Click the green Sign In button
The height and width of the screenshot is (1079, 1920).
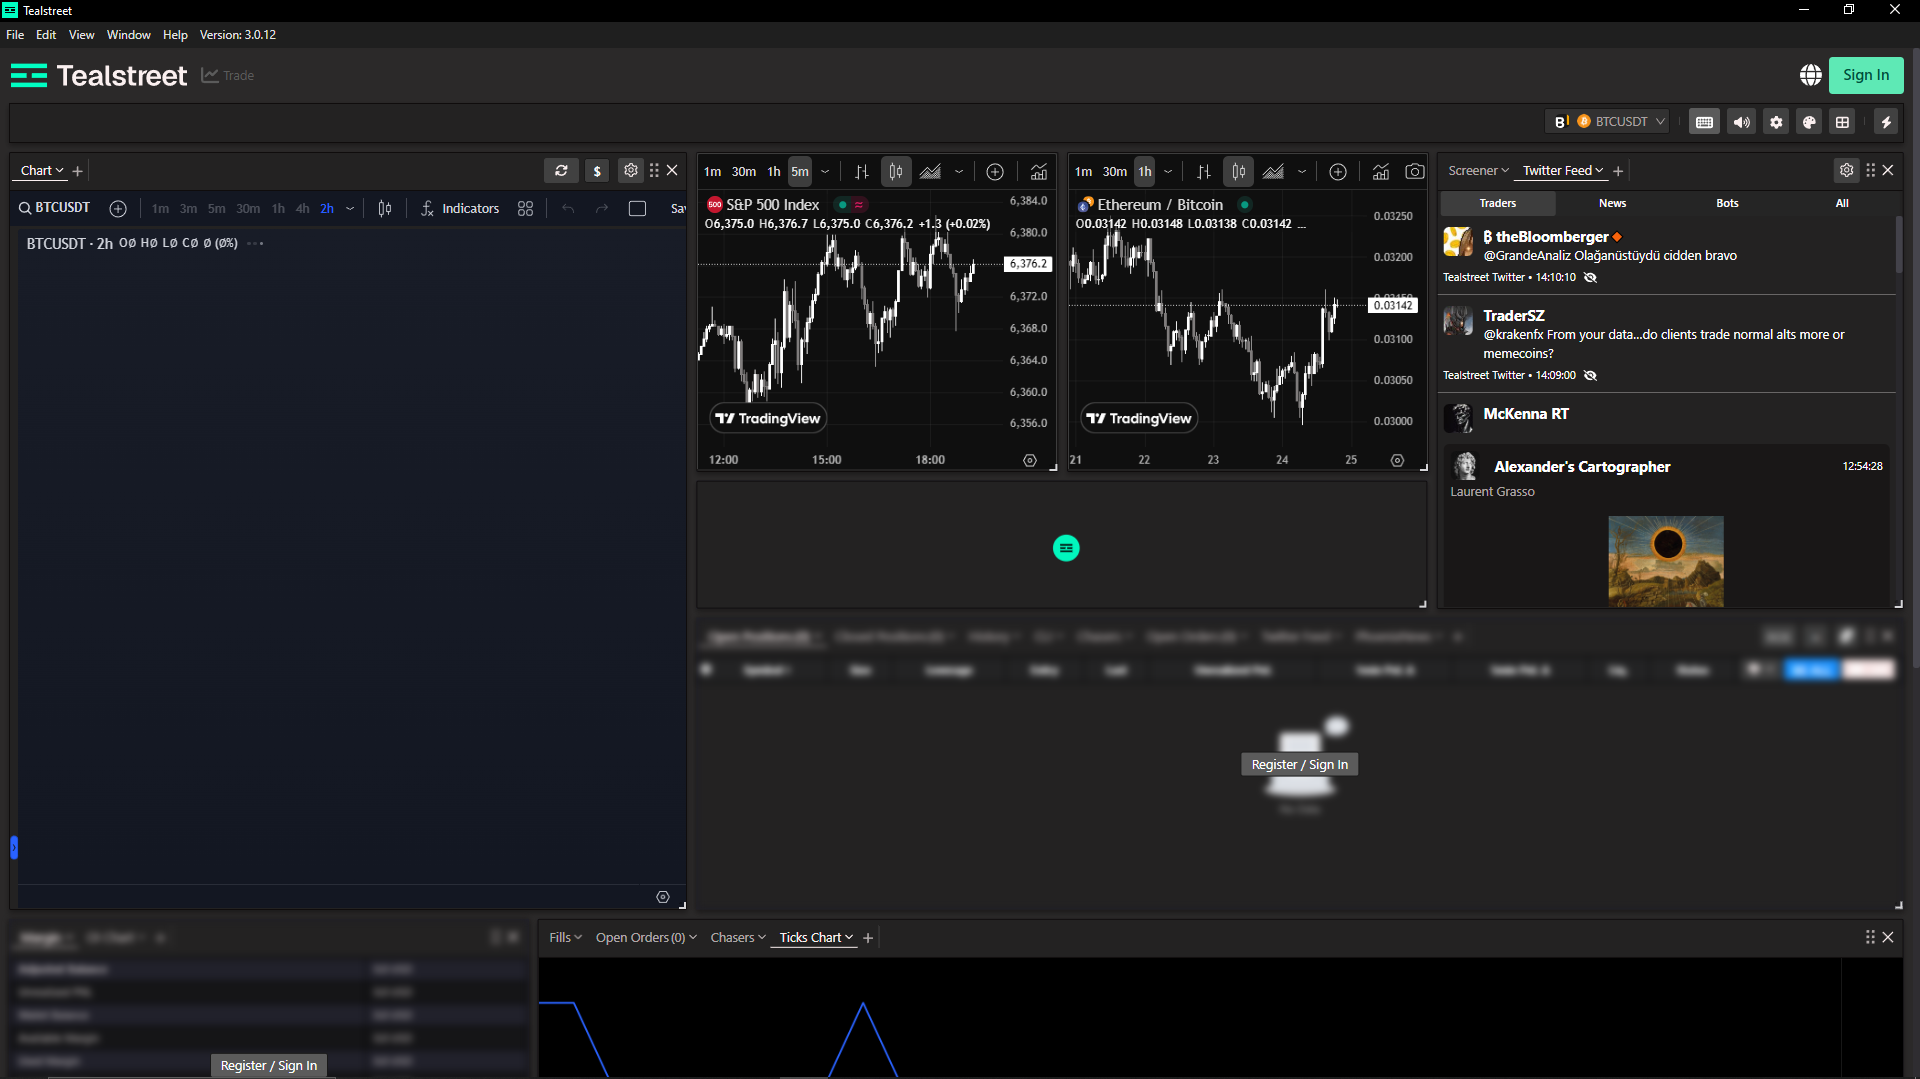[1865, 75]
